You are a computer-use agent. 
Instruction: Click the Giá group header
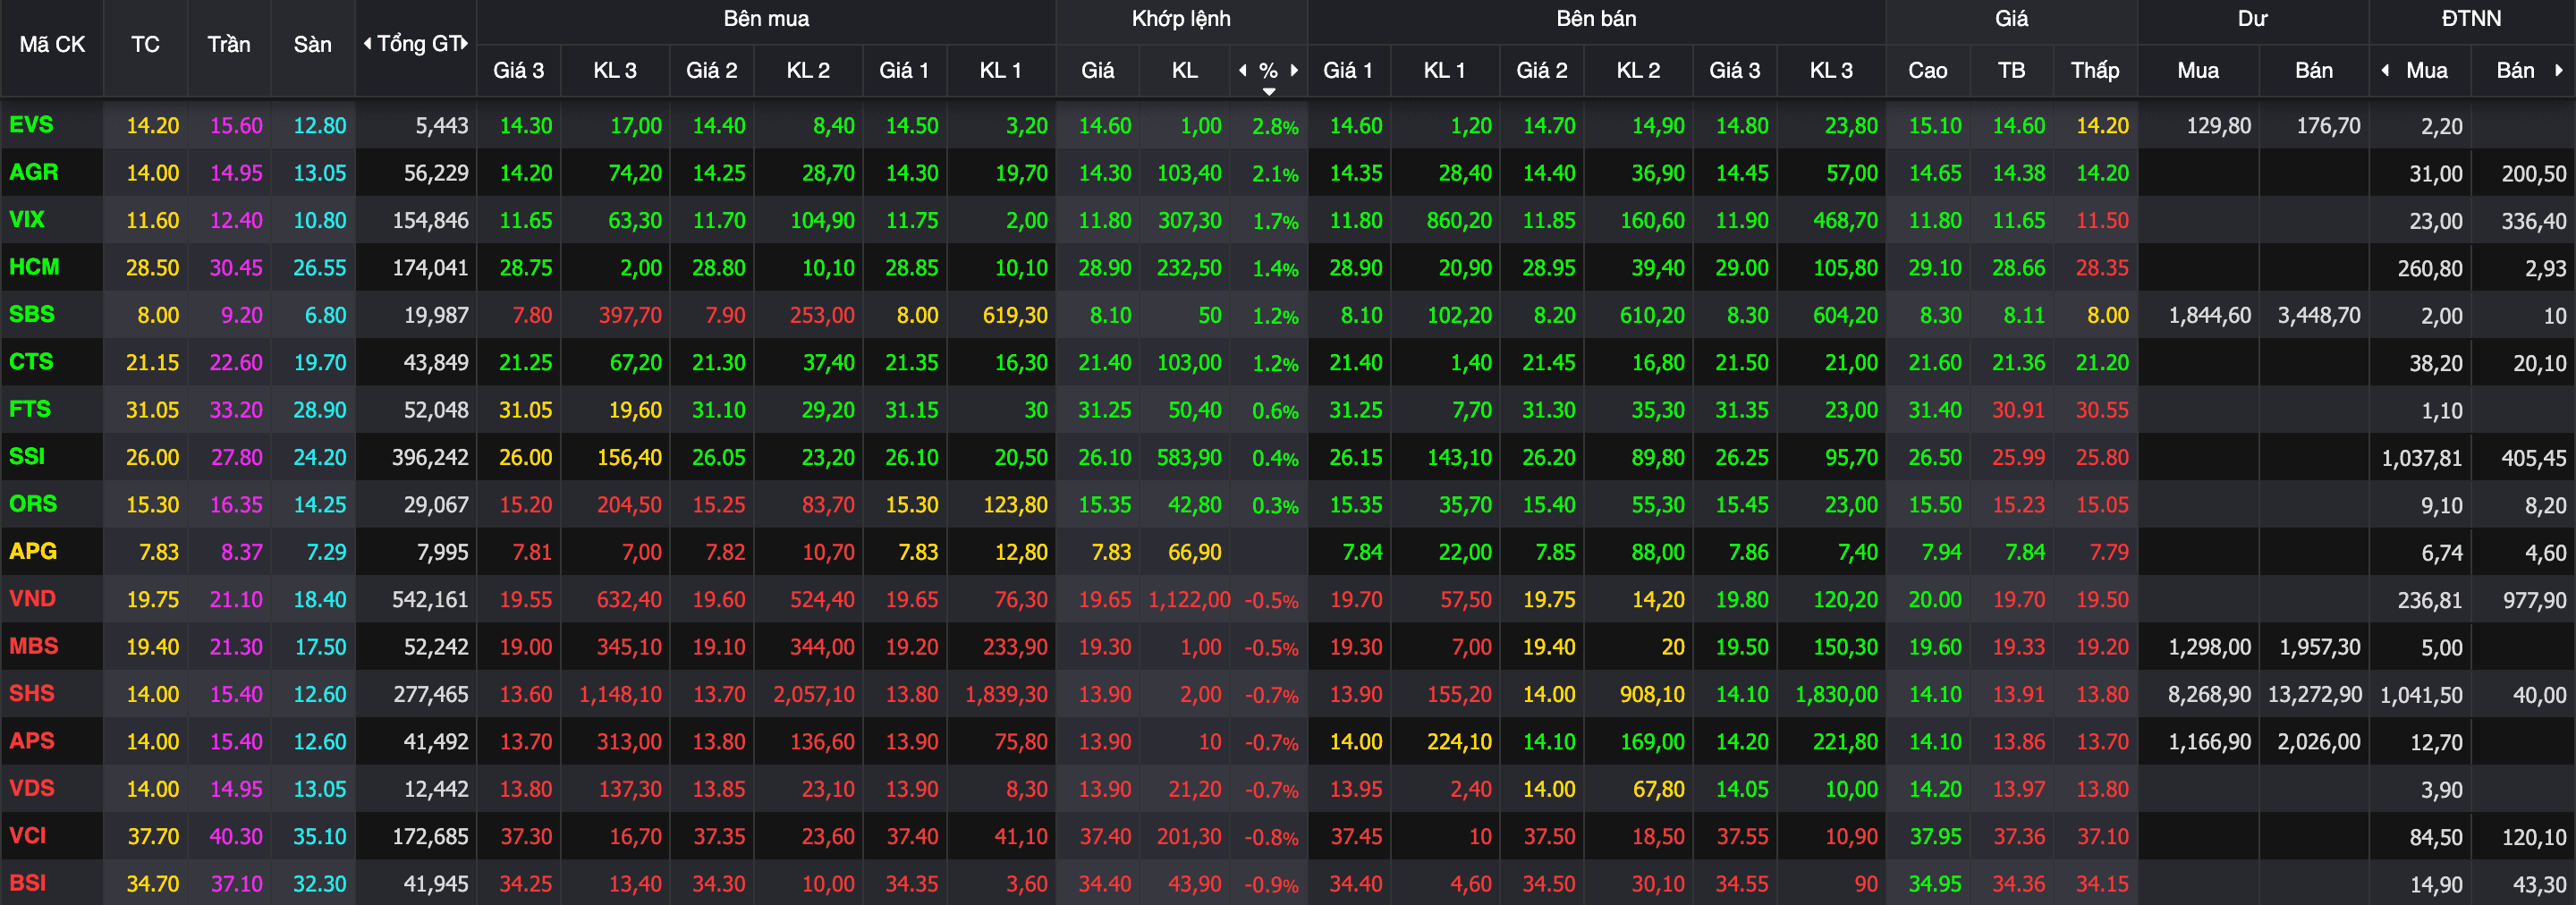(x=2011, y=19)
